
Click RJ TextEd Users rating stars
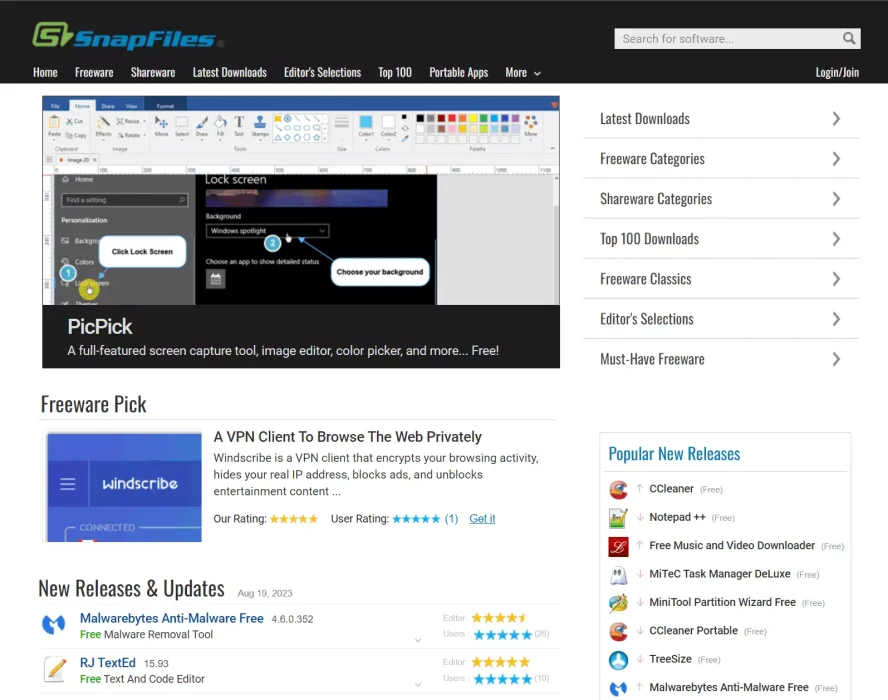502,679
